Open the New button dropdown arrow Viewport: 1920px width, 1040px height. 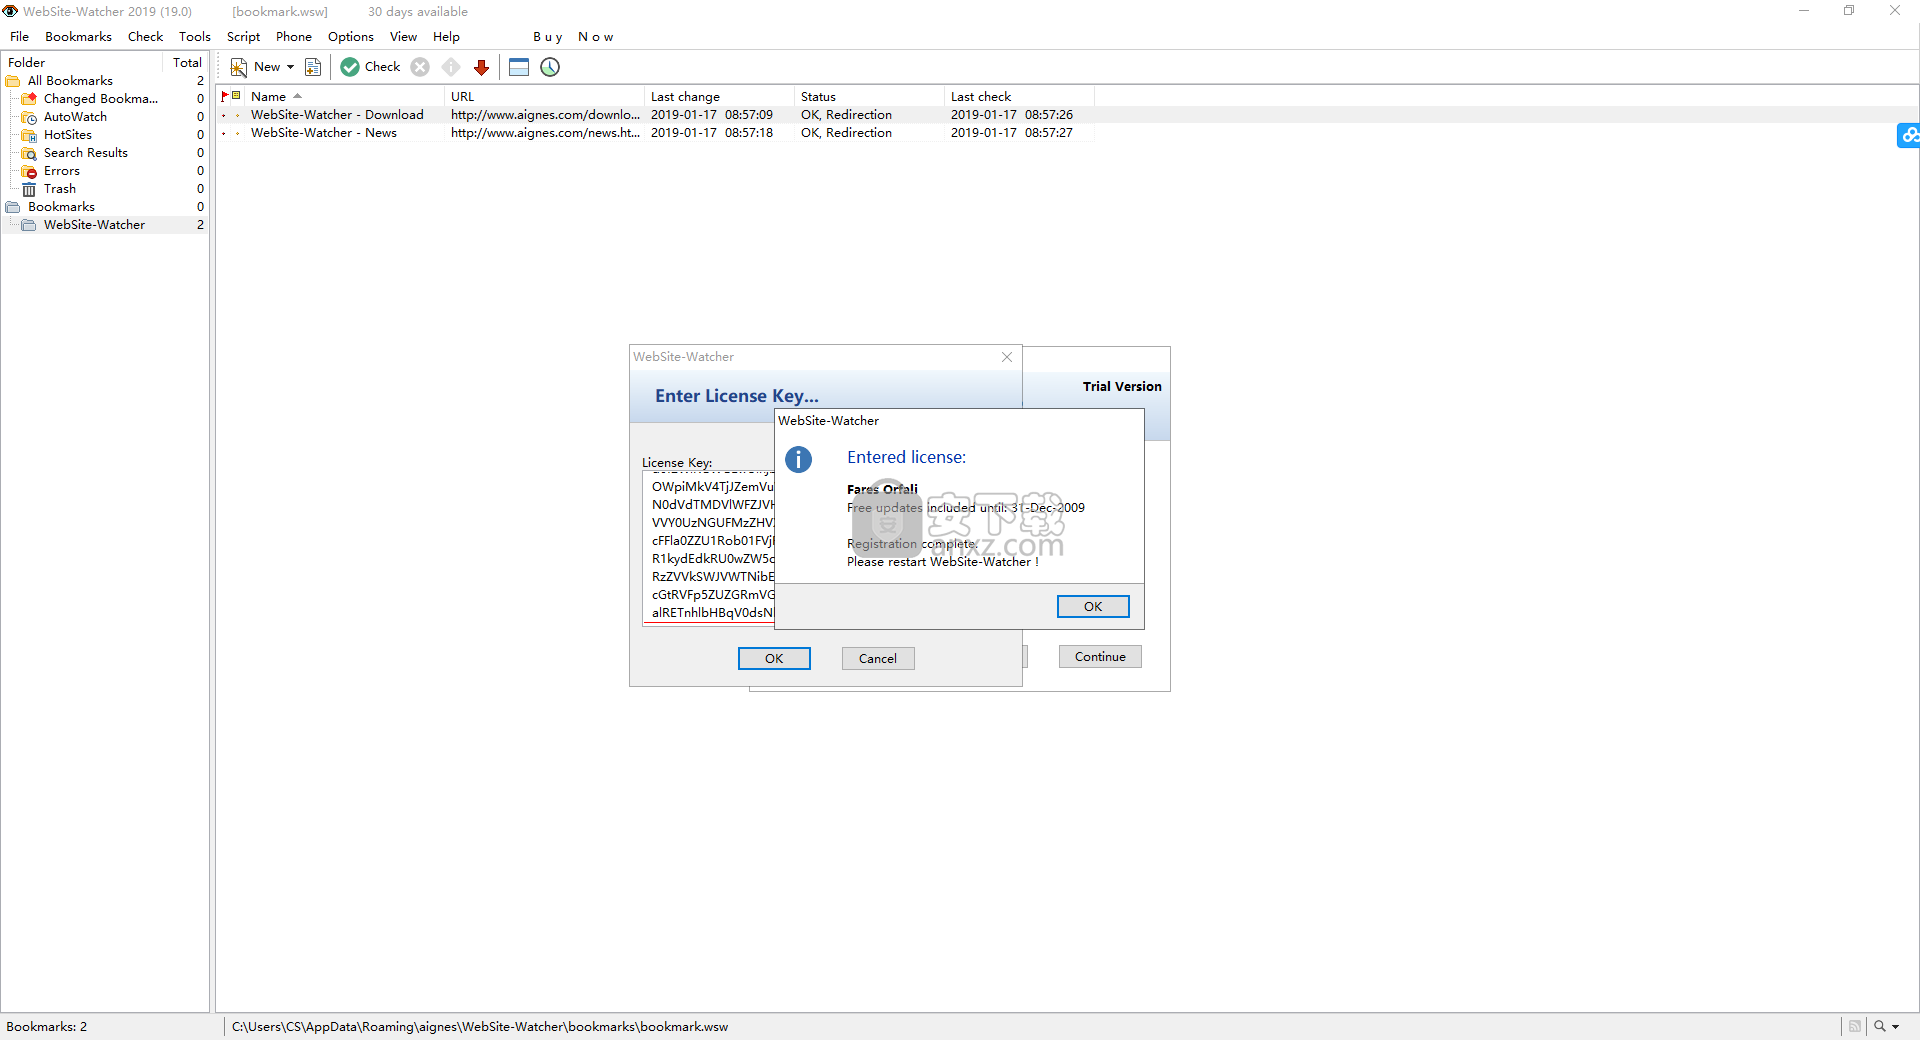pos(290,67)
